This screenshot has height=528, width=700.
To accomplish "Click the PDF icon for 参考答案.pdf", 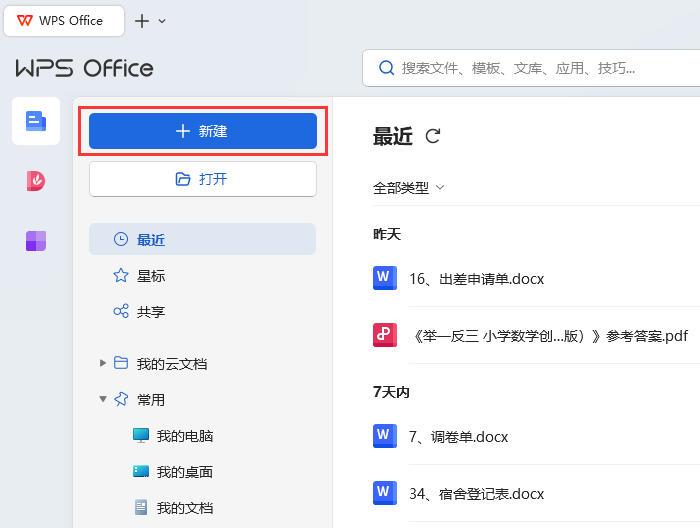I will 385,335.
